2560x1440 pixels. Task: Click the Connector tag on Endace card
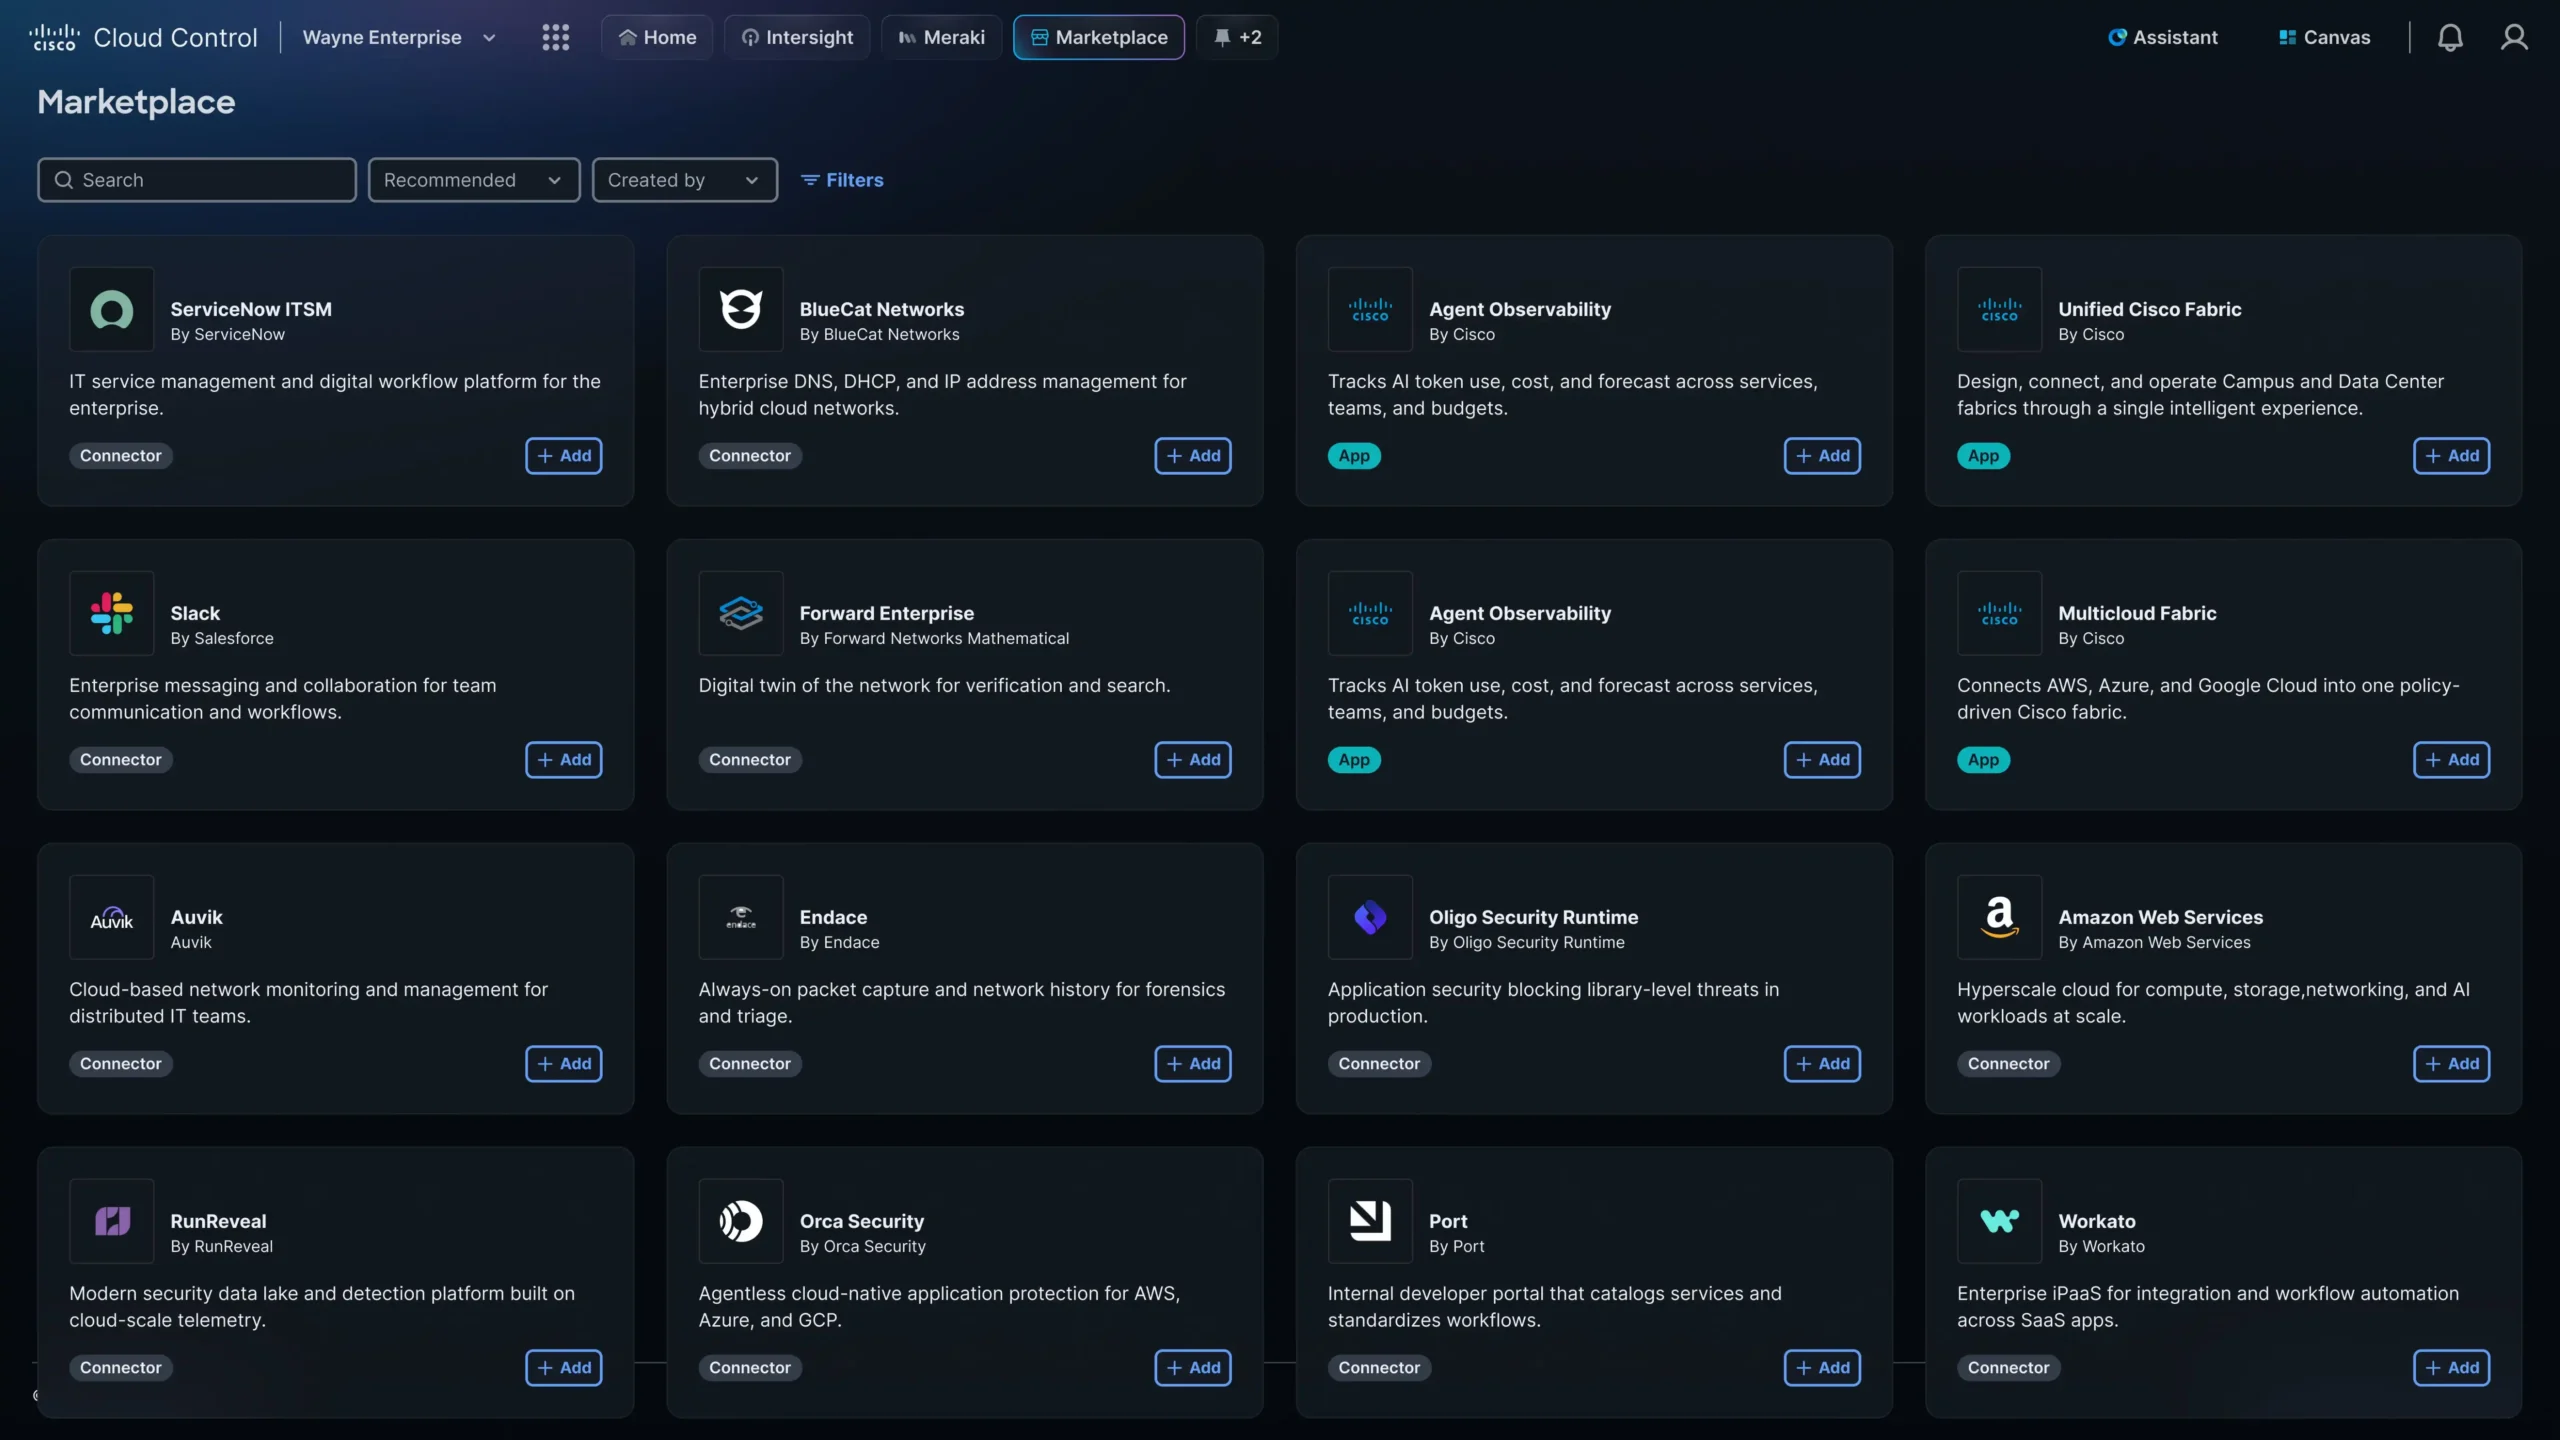[x=750, y=1064]
